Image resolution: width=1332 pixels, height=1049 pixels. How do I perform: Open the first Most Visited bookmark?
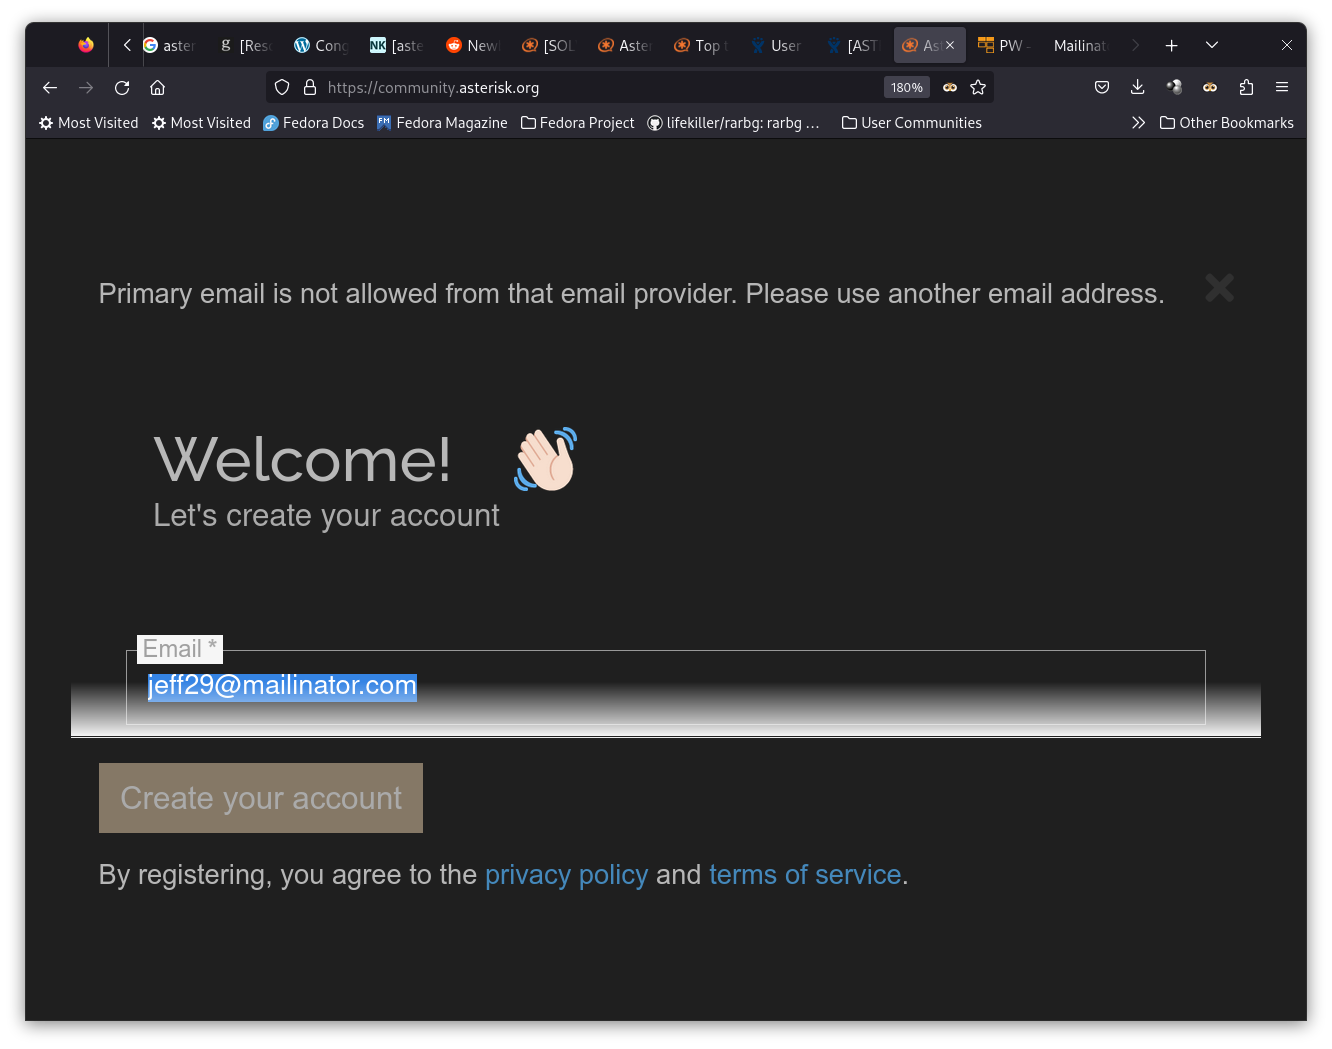point(89,123)
